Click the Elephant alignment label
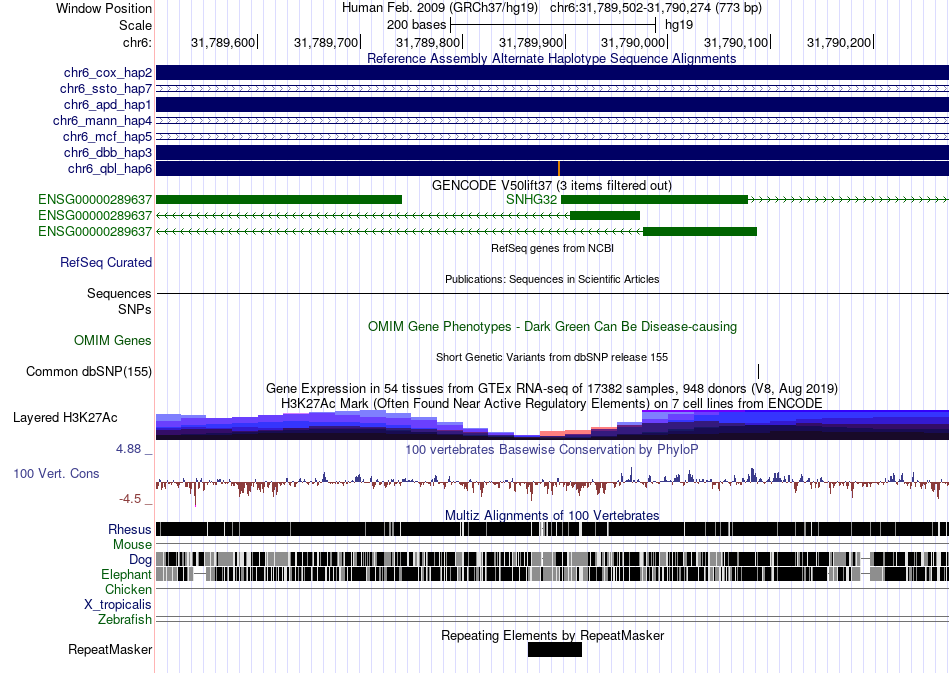This screenshot has width=950, height=673. pyautogui.click(x=126, y=574)
